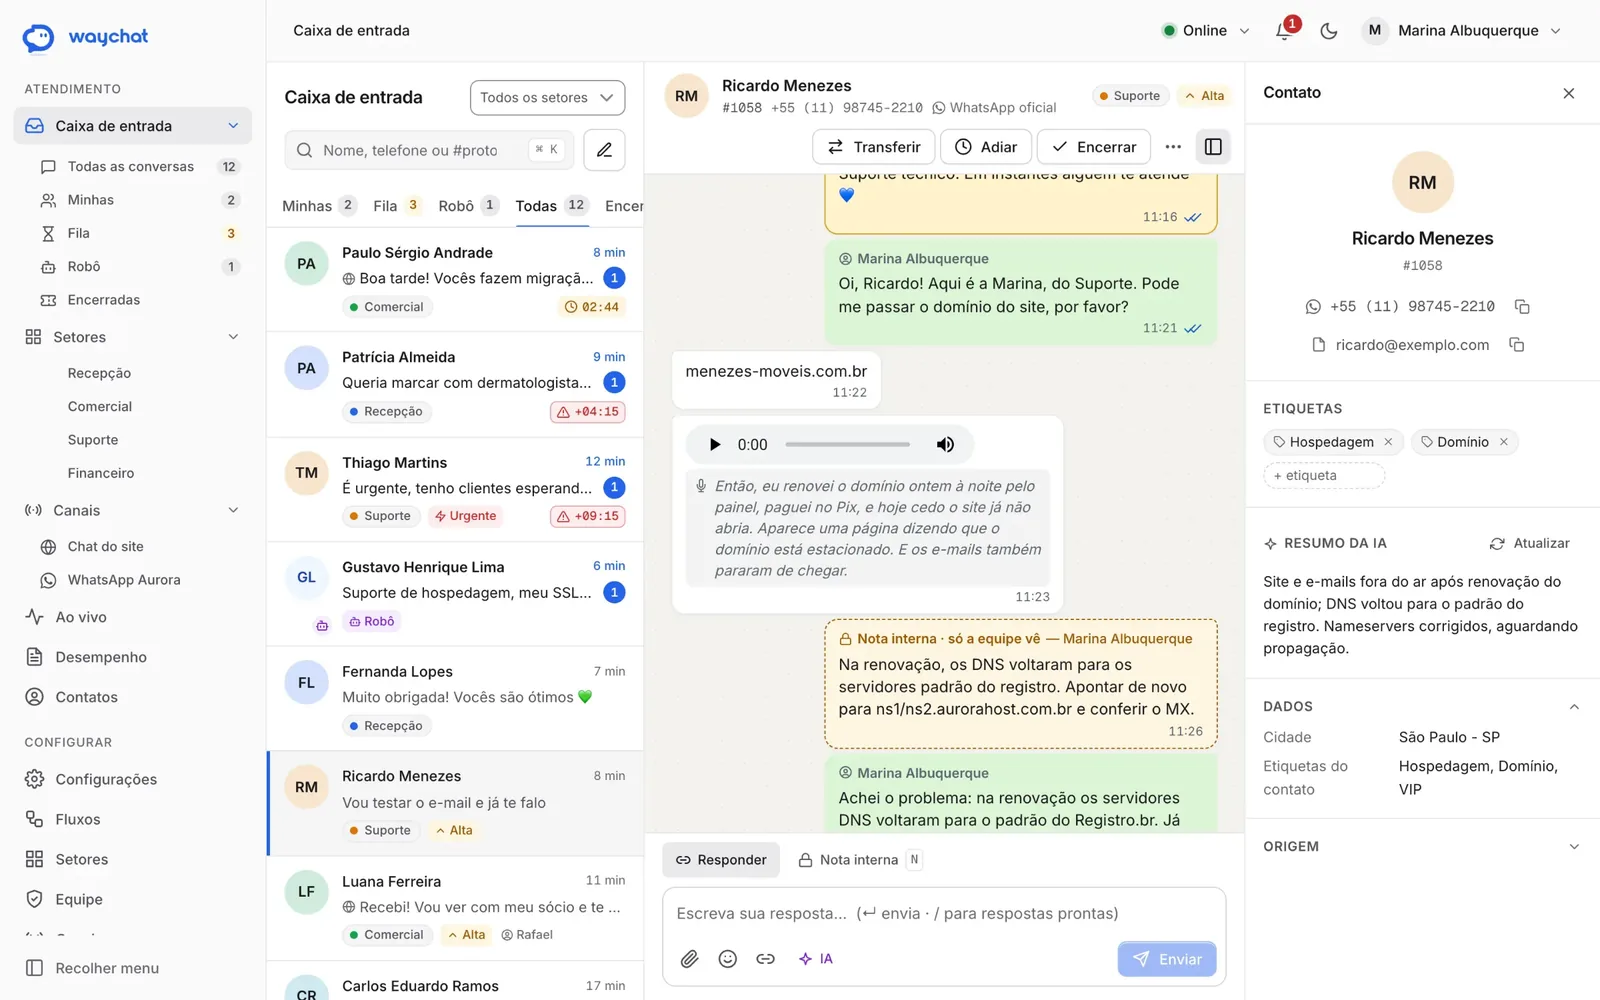
Task: Refresh the AI summary with Atualizar
Action: [1529, 543]
